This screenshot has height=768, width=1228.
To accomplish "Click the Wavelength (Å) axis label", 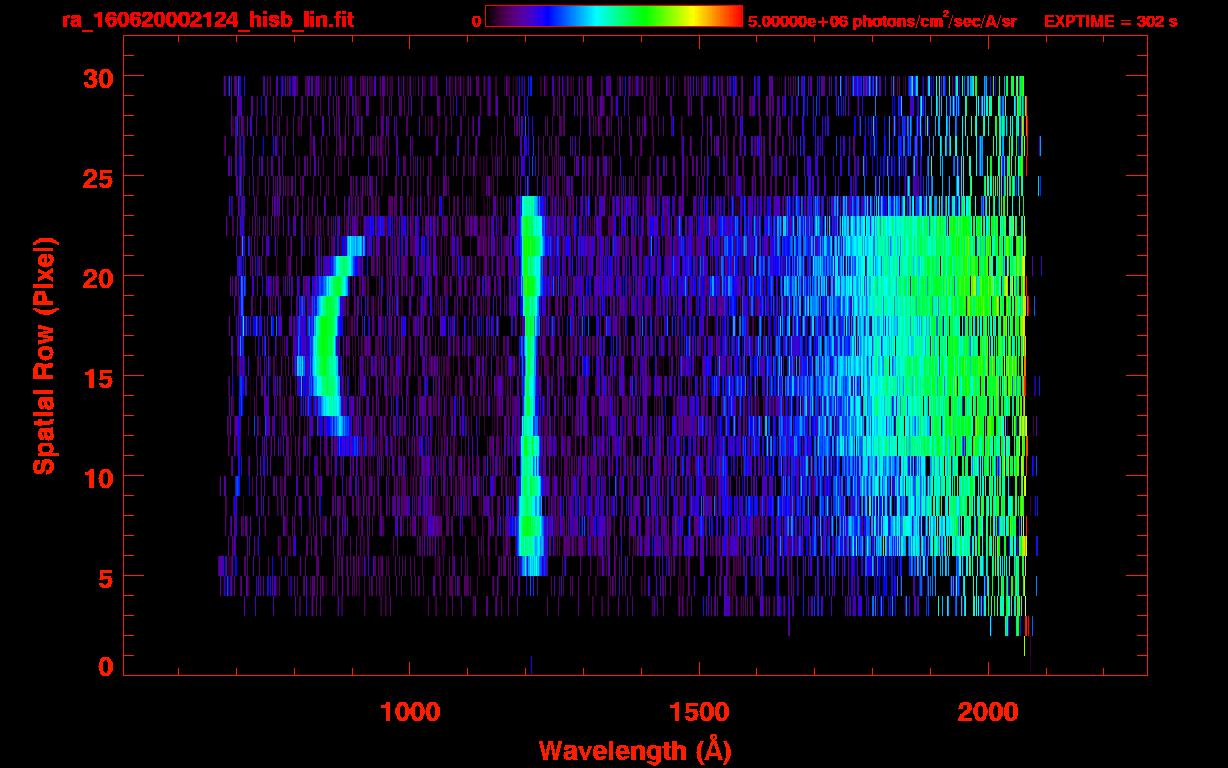I will click(634, 750).
